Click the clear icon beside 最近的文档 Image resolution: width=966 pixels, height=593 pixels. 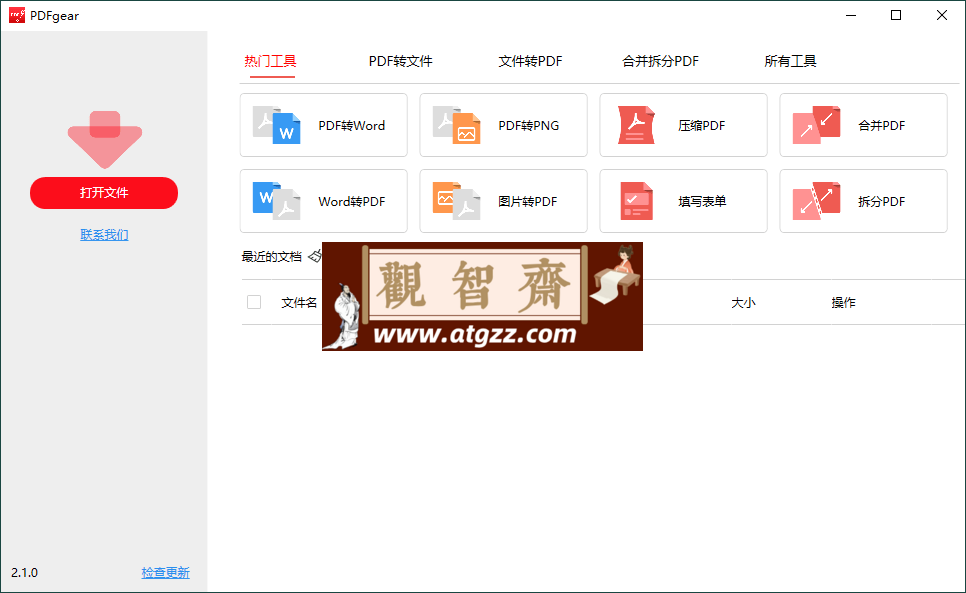coord(315,256)
